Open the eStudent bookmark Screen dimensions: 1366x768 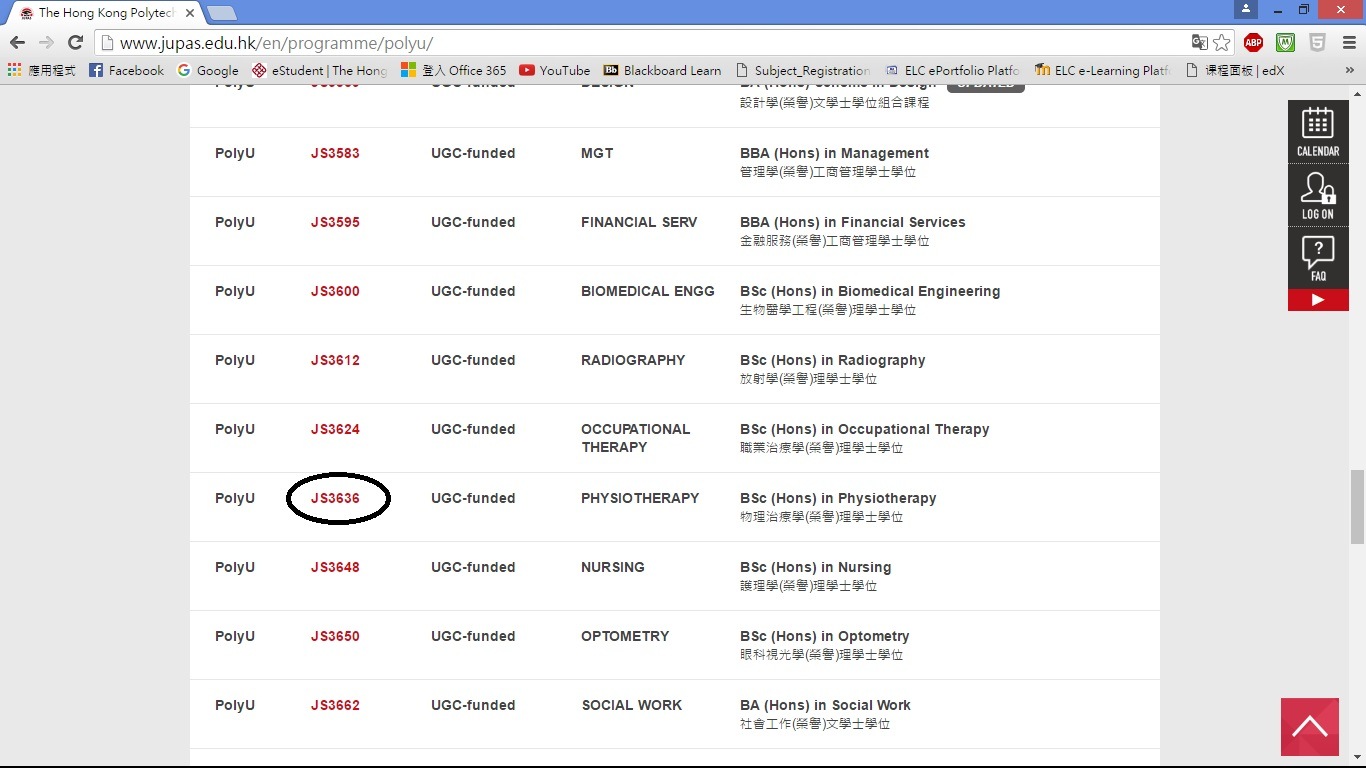click(x=319, y=70)
